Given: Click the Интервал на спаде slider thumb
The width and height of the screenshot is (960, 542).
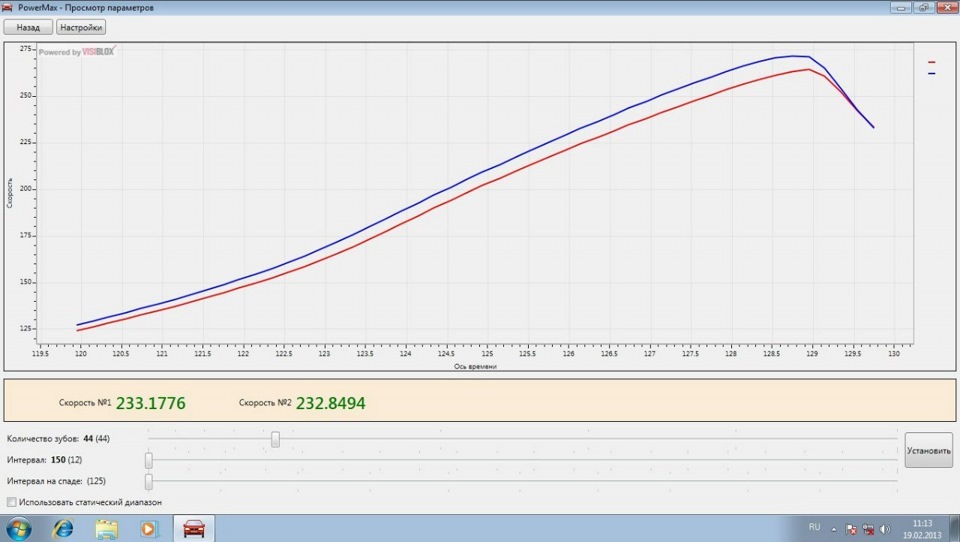Looking at the screenshot, I should point(149,482).
